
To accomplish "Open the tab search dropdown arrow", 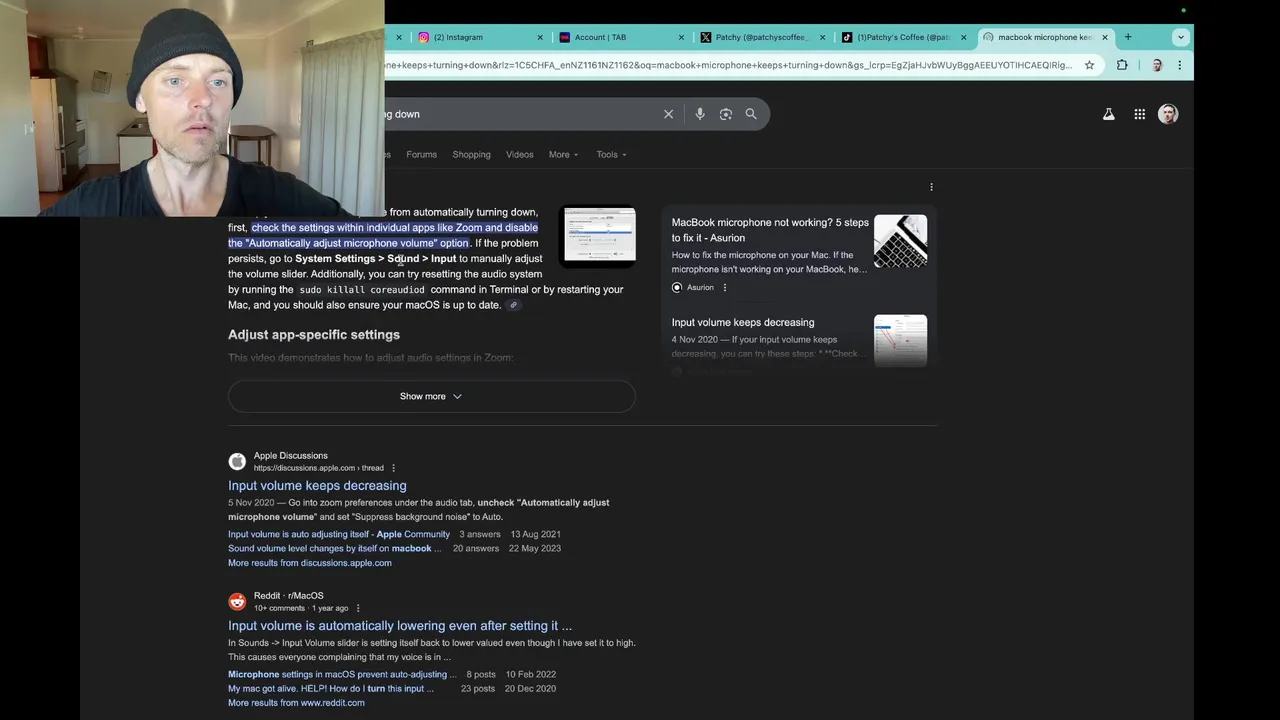I will click(x=1181, y=37).
